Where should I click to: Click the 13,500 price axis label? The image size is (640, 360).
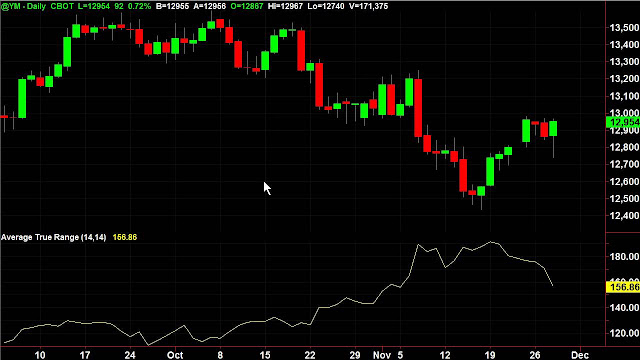624,28
